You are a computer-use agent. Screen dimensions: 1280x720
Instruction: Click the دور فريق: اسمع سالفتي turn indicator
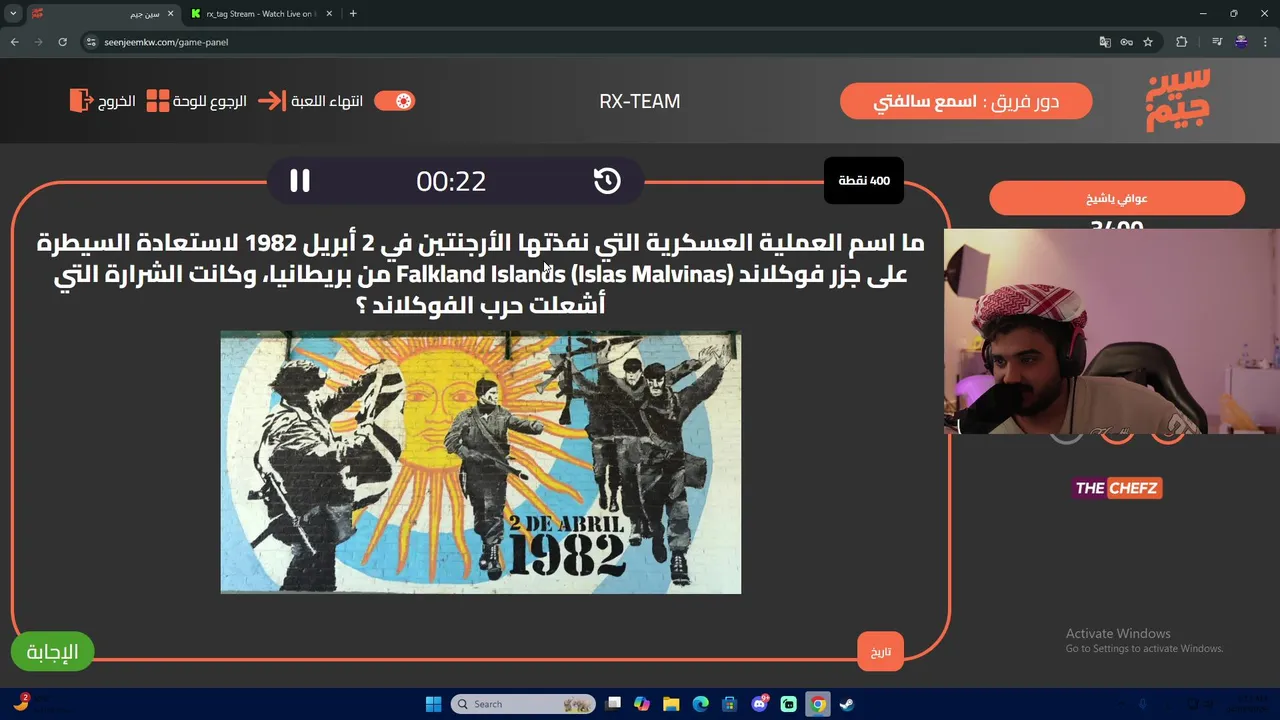pos(966,101)
